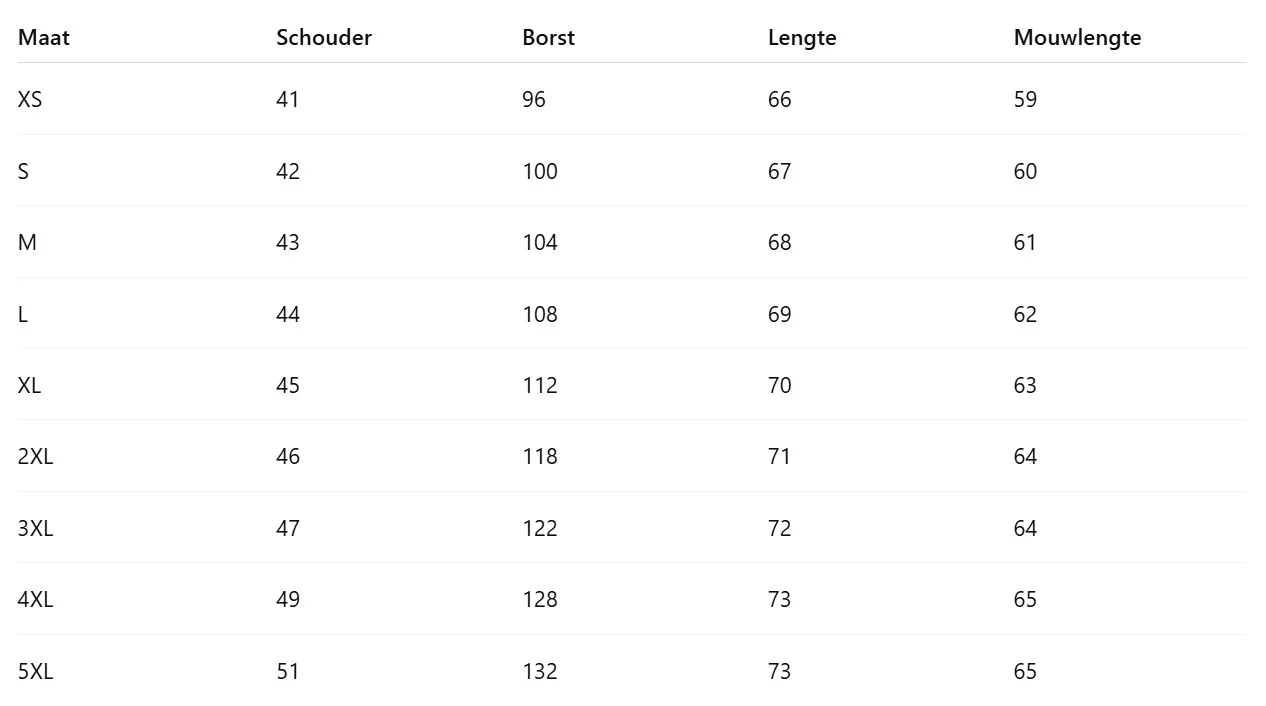Select the 5XL size row label

35,671
